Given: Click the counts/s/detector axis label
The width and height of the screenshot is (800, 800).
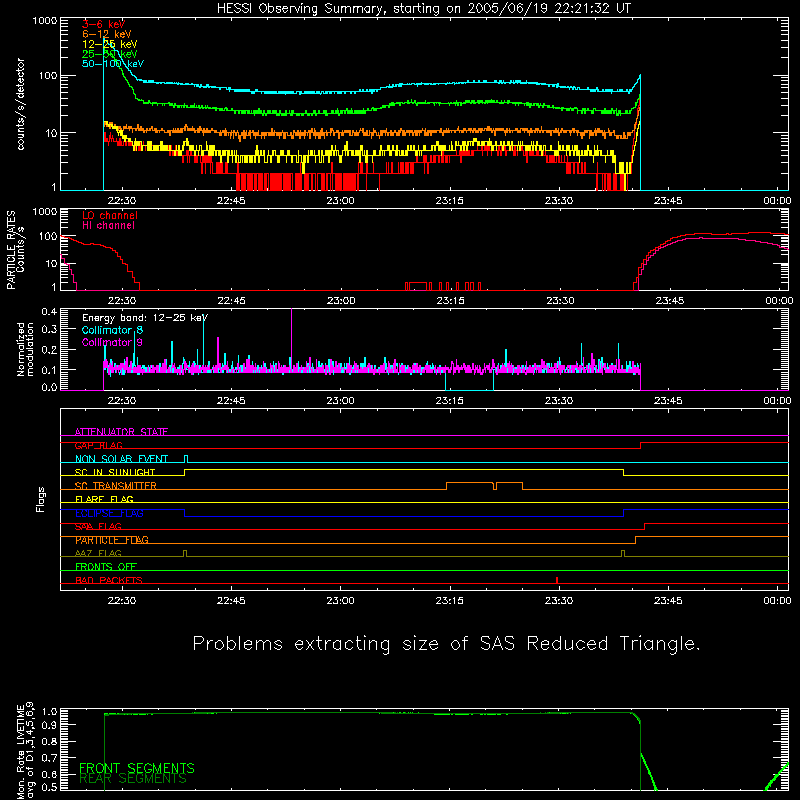Looking at the screenshot, I should click(x=21, y=104).
